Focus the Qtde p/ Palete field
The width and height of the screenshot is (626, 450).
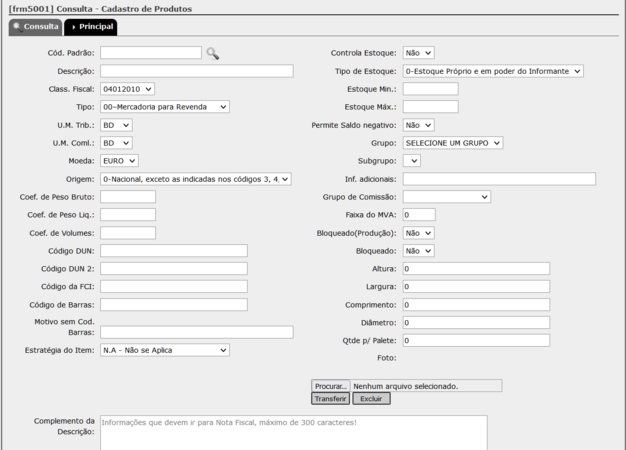click(x=476, y=341)
